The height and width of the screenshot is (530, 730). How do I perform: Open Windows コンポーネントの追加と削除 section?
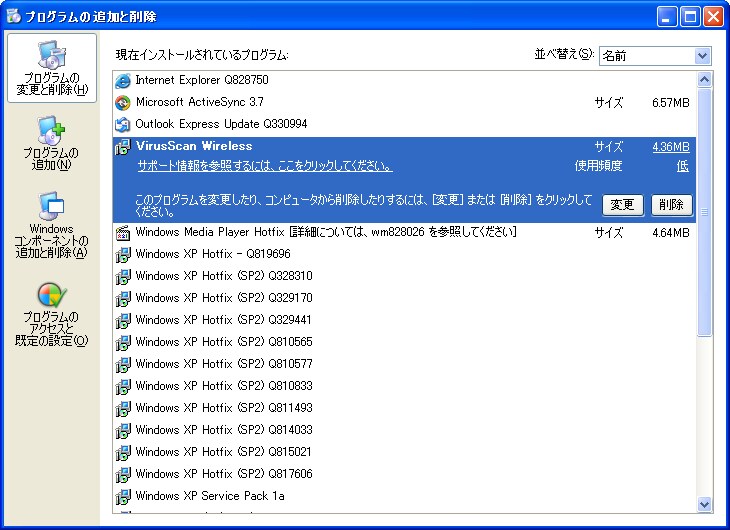(x=51, y=225)
